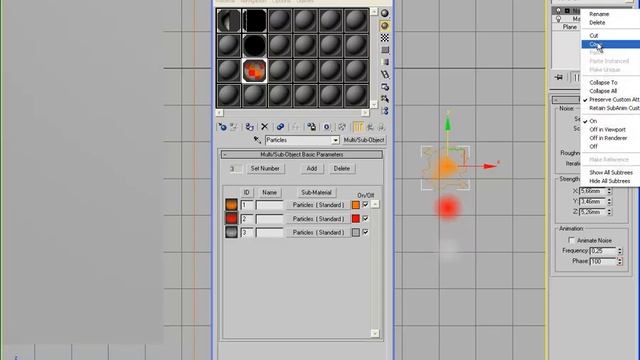Toggle the Backlight icon in Material Editor
Image resolution: width=640 pixels, height=360 pixels.
point(384,26)
